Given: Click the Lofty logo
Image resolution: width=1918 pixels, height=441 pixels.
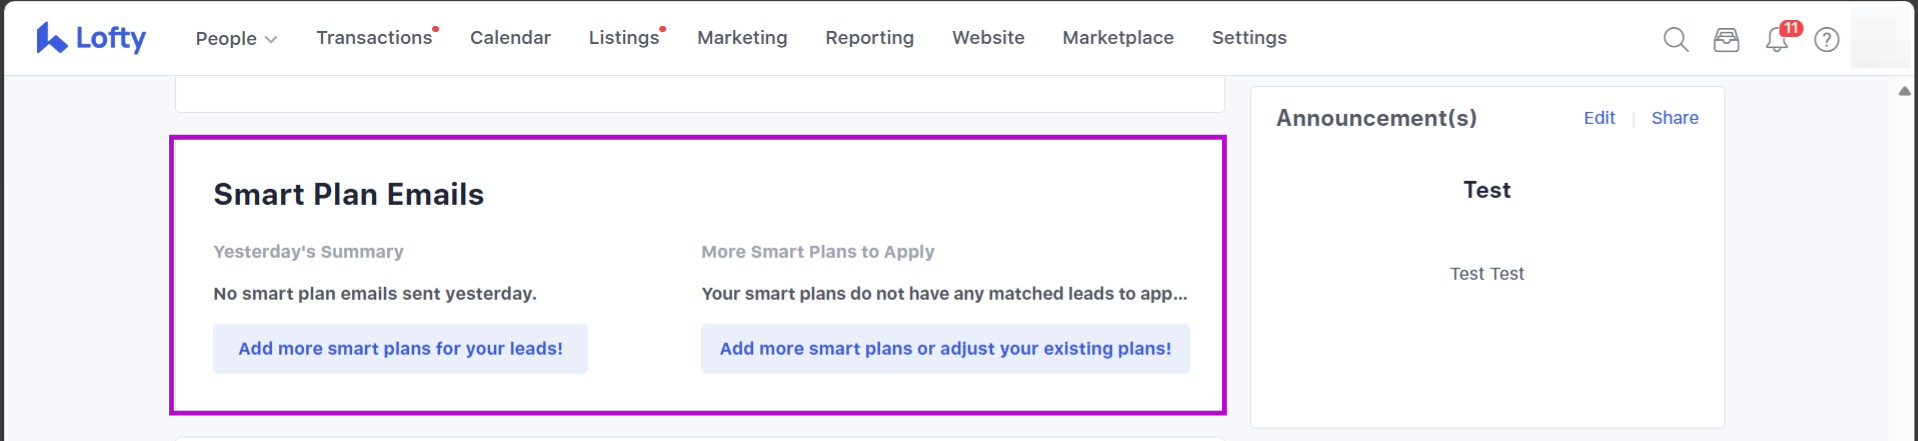Looking at the screenshot, I should 91,38.
